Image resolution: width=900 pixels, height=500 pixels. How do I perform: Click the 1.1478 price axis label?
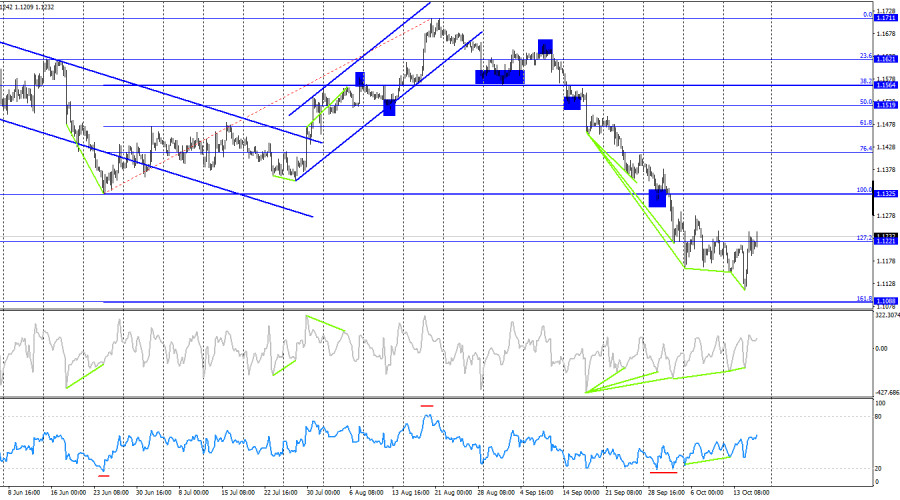886,125
